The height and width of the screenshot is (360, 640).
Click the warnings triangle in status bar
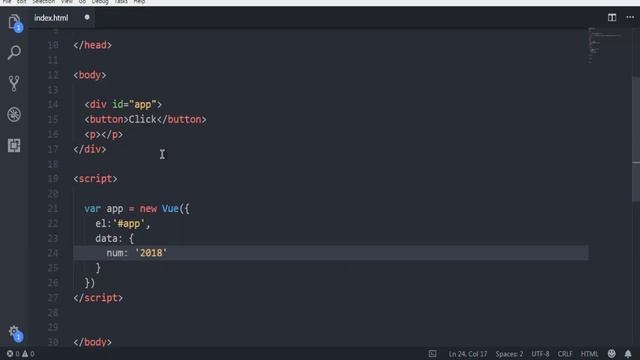(x=28, y=353)
